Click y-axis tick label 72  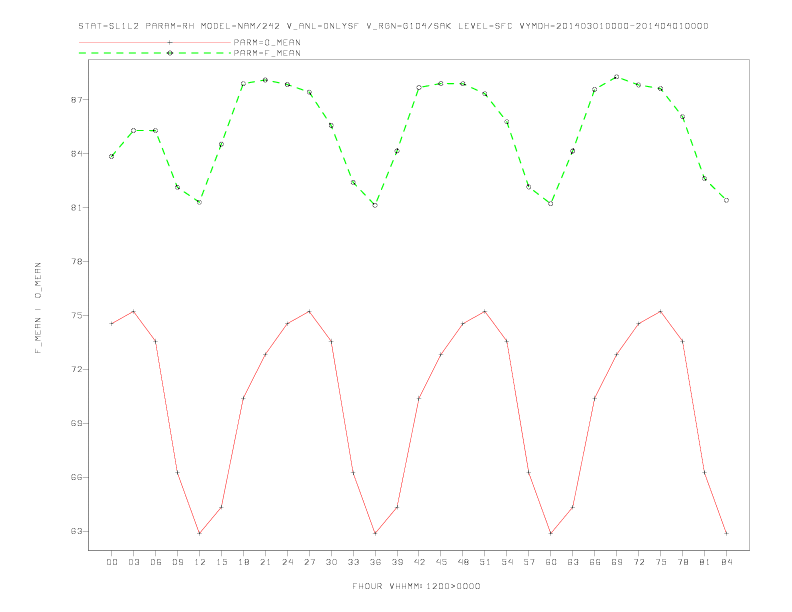pos(76,370)
